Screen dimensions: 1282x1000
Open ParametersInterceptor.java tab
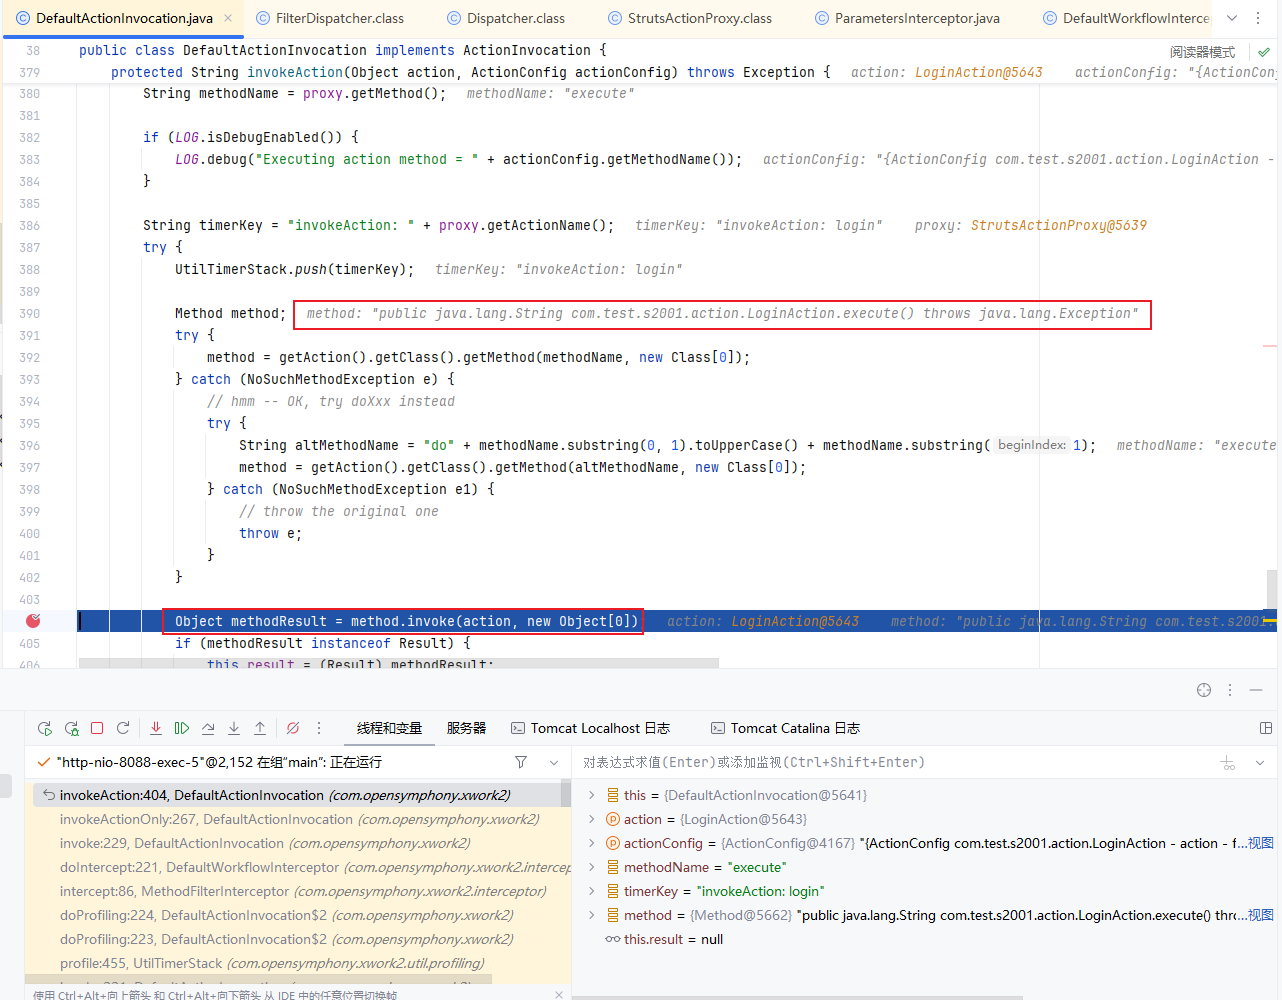[x=907, y=18]
